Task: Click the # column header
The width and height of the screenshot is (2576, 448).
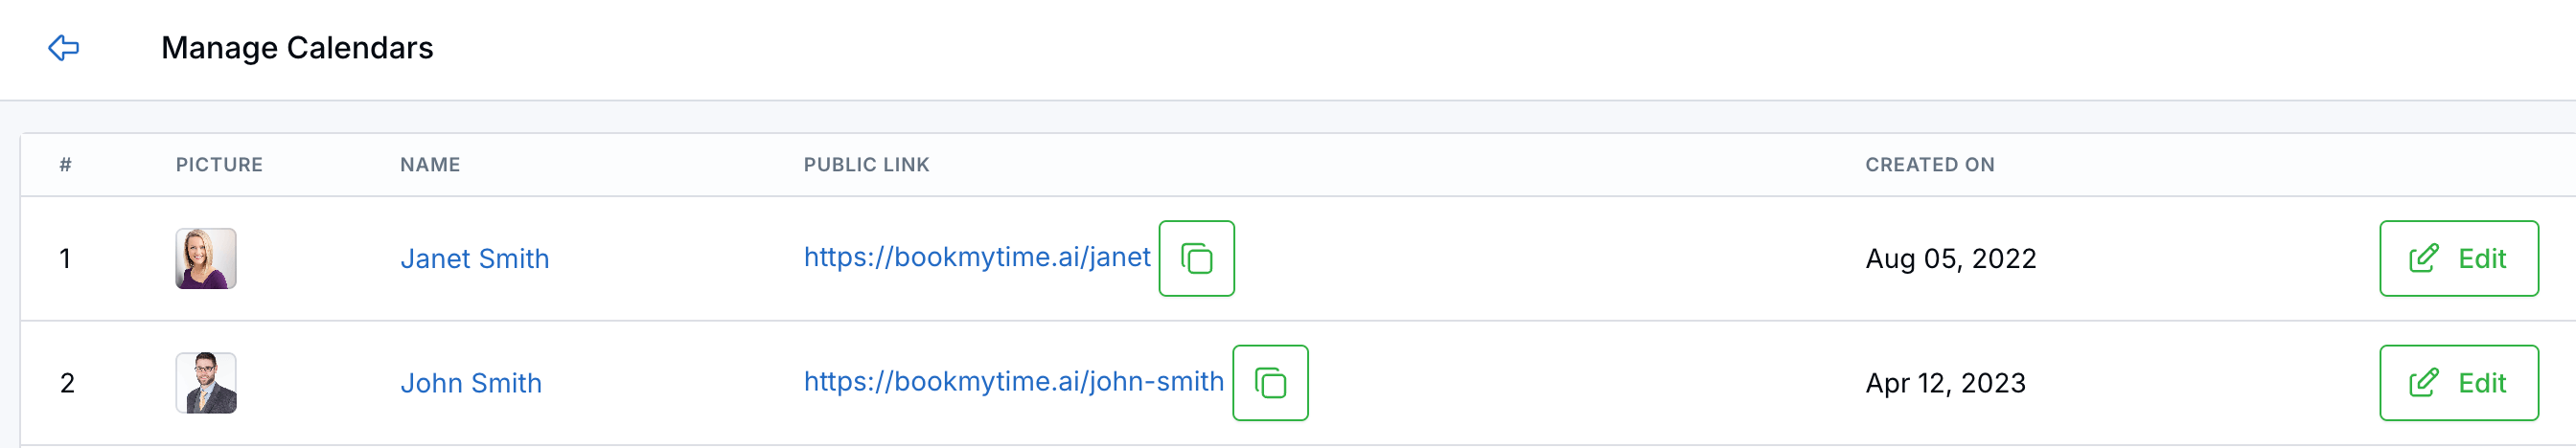Action: click(x=65, y=165)
